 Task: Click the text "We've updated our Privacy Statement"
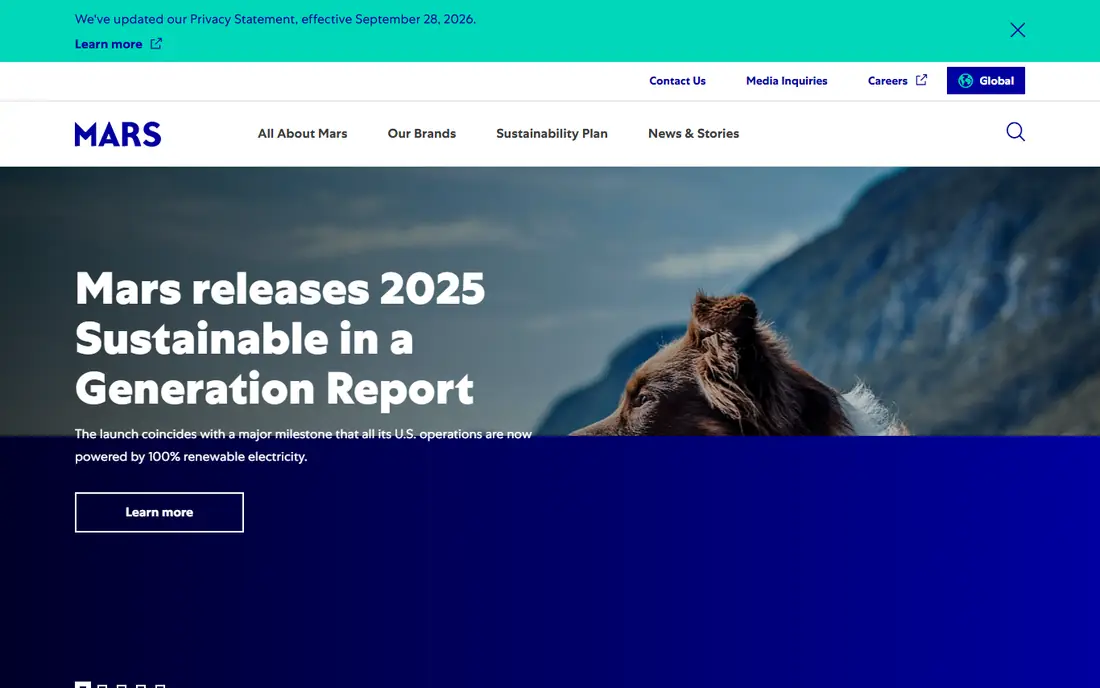point(187,19)
